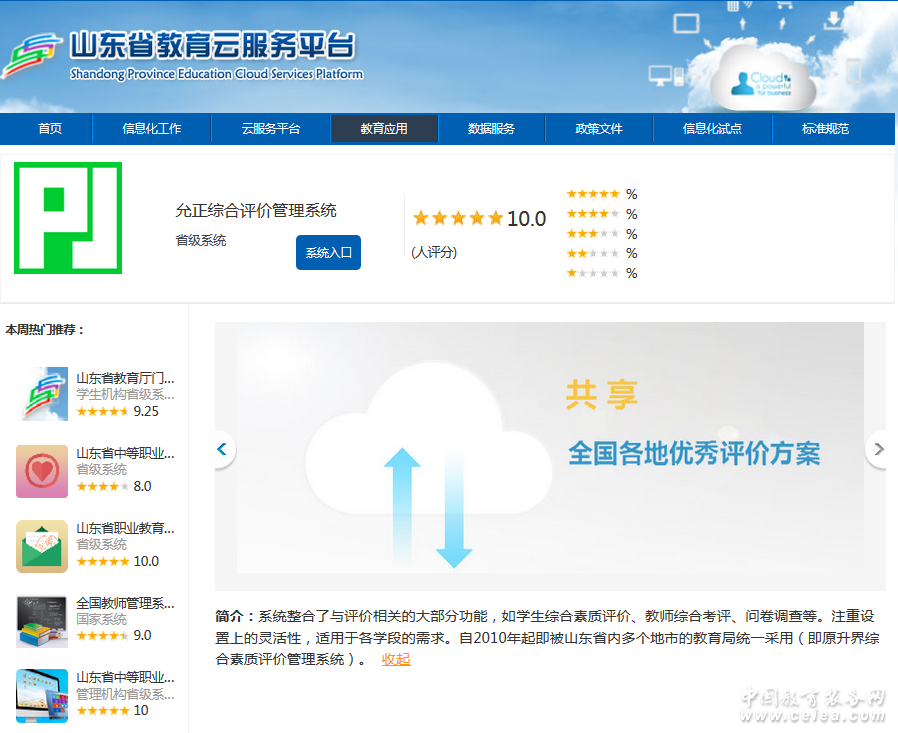This screenshot has height=733, width=898.
Task: Open the heart icon vocational app
Action: [42, 471]
